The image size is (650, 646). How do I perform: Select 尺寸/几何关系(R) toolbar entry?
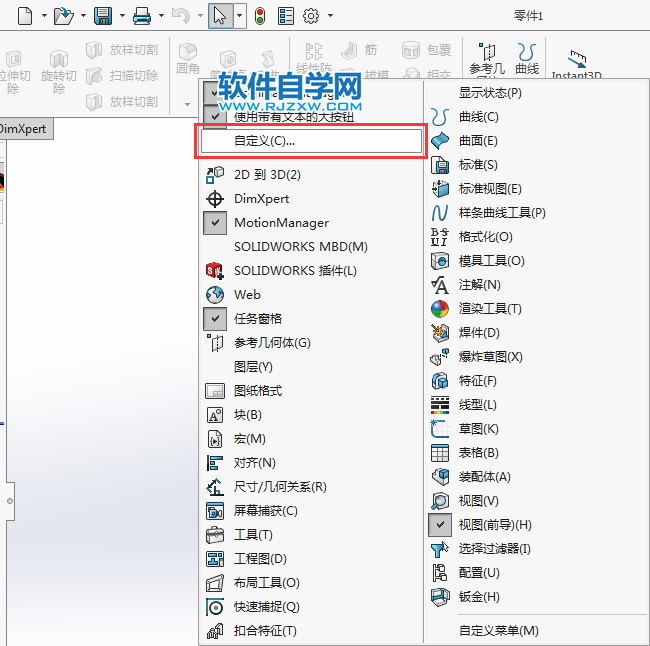pyautogui.click(x=280, y=487)
